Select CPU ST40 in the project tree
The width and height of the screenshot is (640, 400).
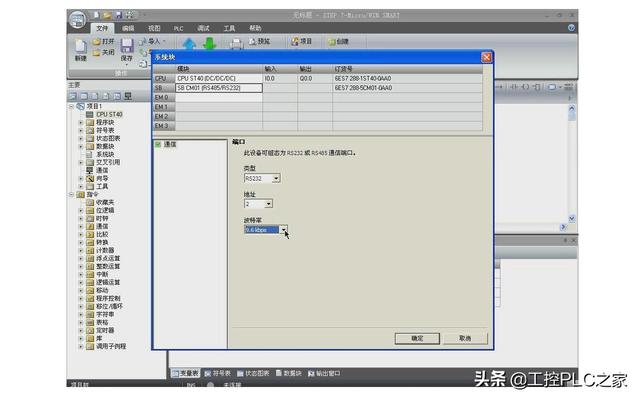(109, 115)
